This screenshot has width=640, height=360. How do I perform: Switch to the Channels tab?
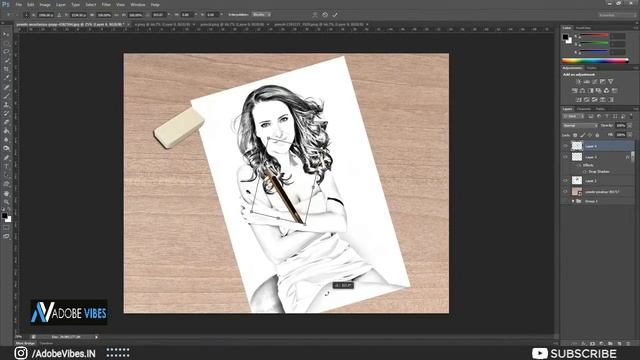click(584, 109)
